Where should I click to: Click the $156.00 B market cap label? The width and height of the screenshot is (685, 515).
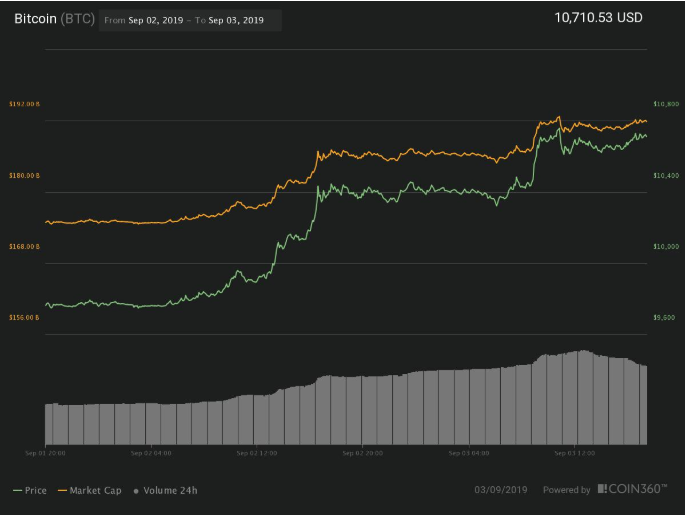[x=24, y=317]
